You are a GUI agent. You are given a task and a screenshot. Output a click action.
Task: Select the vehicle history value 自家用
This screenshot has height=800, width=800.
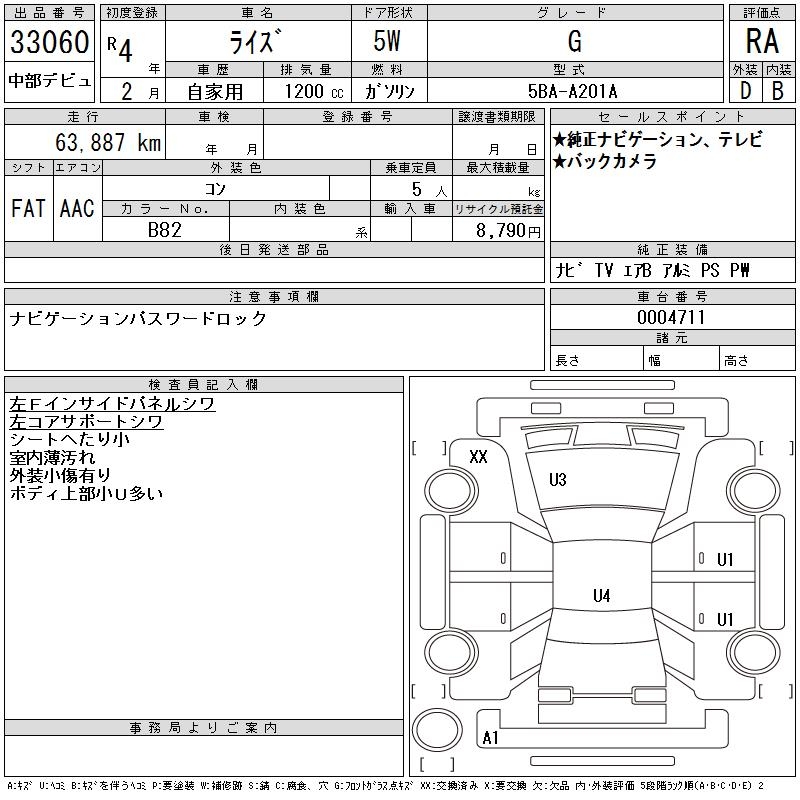point(215,92)
